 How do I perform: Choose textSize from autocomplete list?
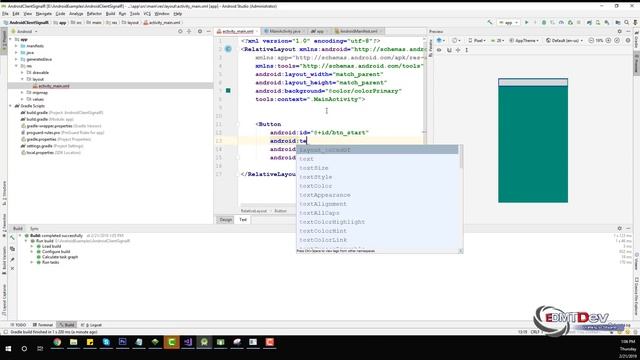pyautogui.click(x=314, y=168)
